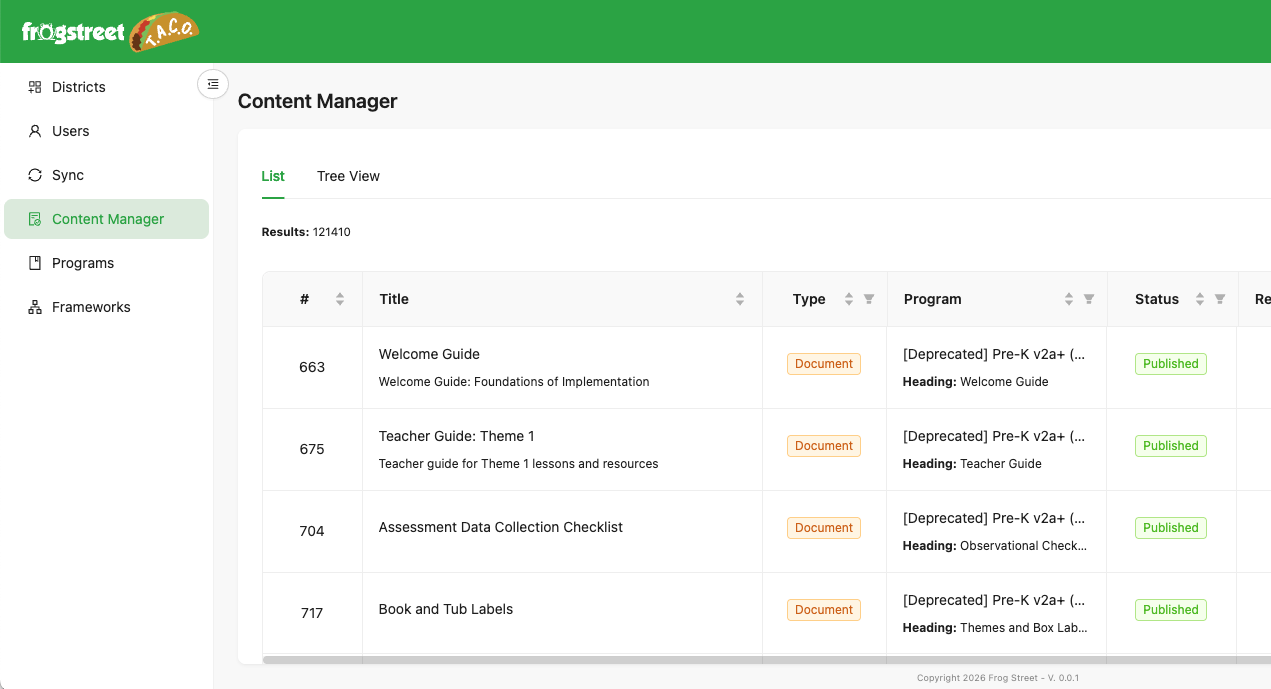
Task: Click the row number 663
Action: [x=312, y=367]
